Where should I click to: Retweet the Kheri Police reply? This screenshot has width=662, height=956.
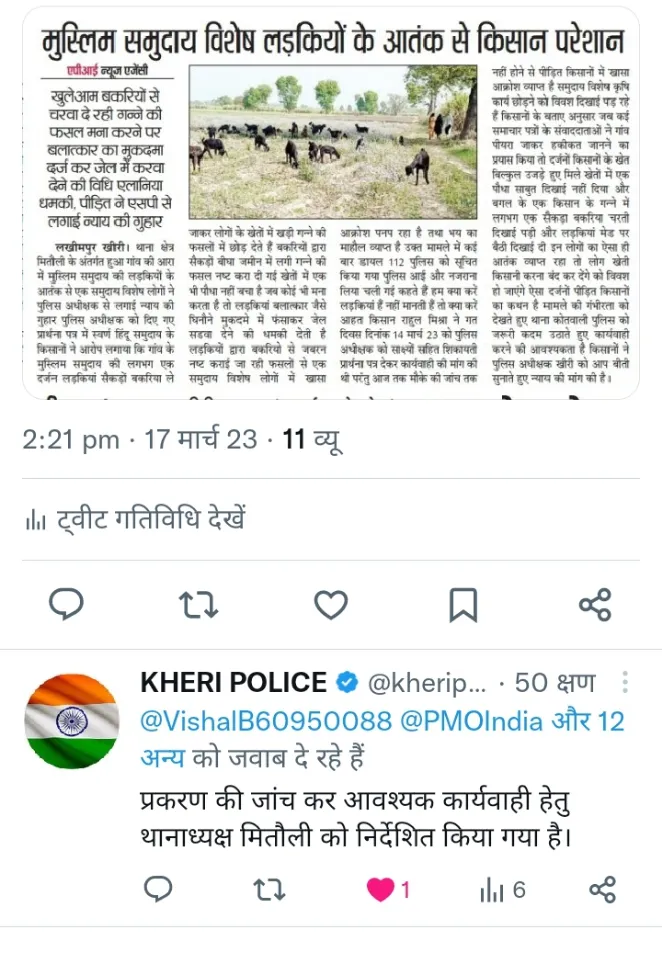(269, 890)
